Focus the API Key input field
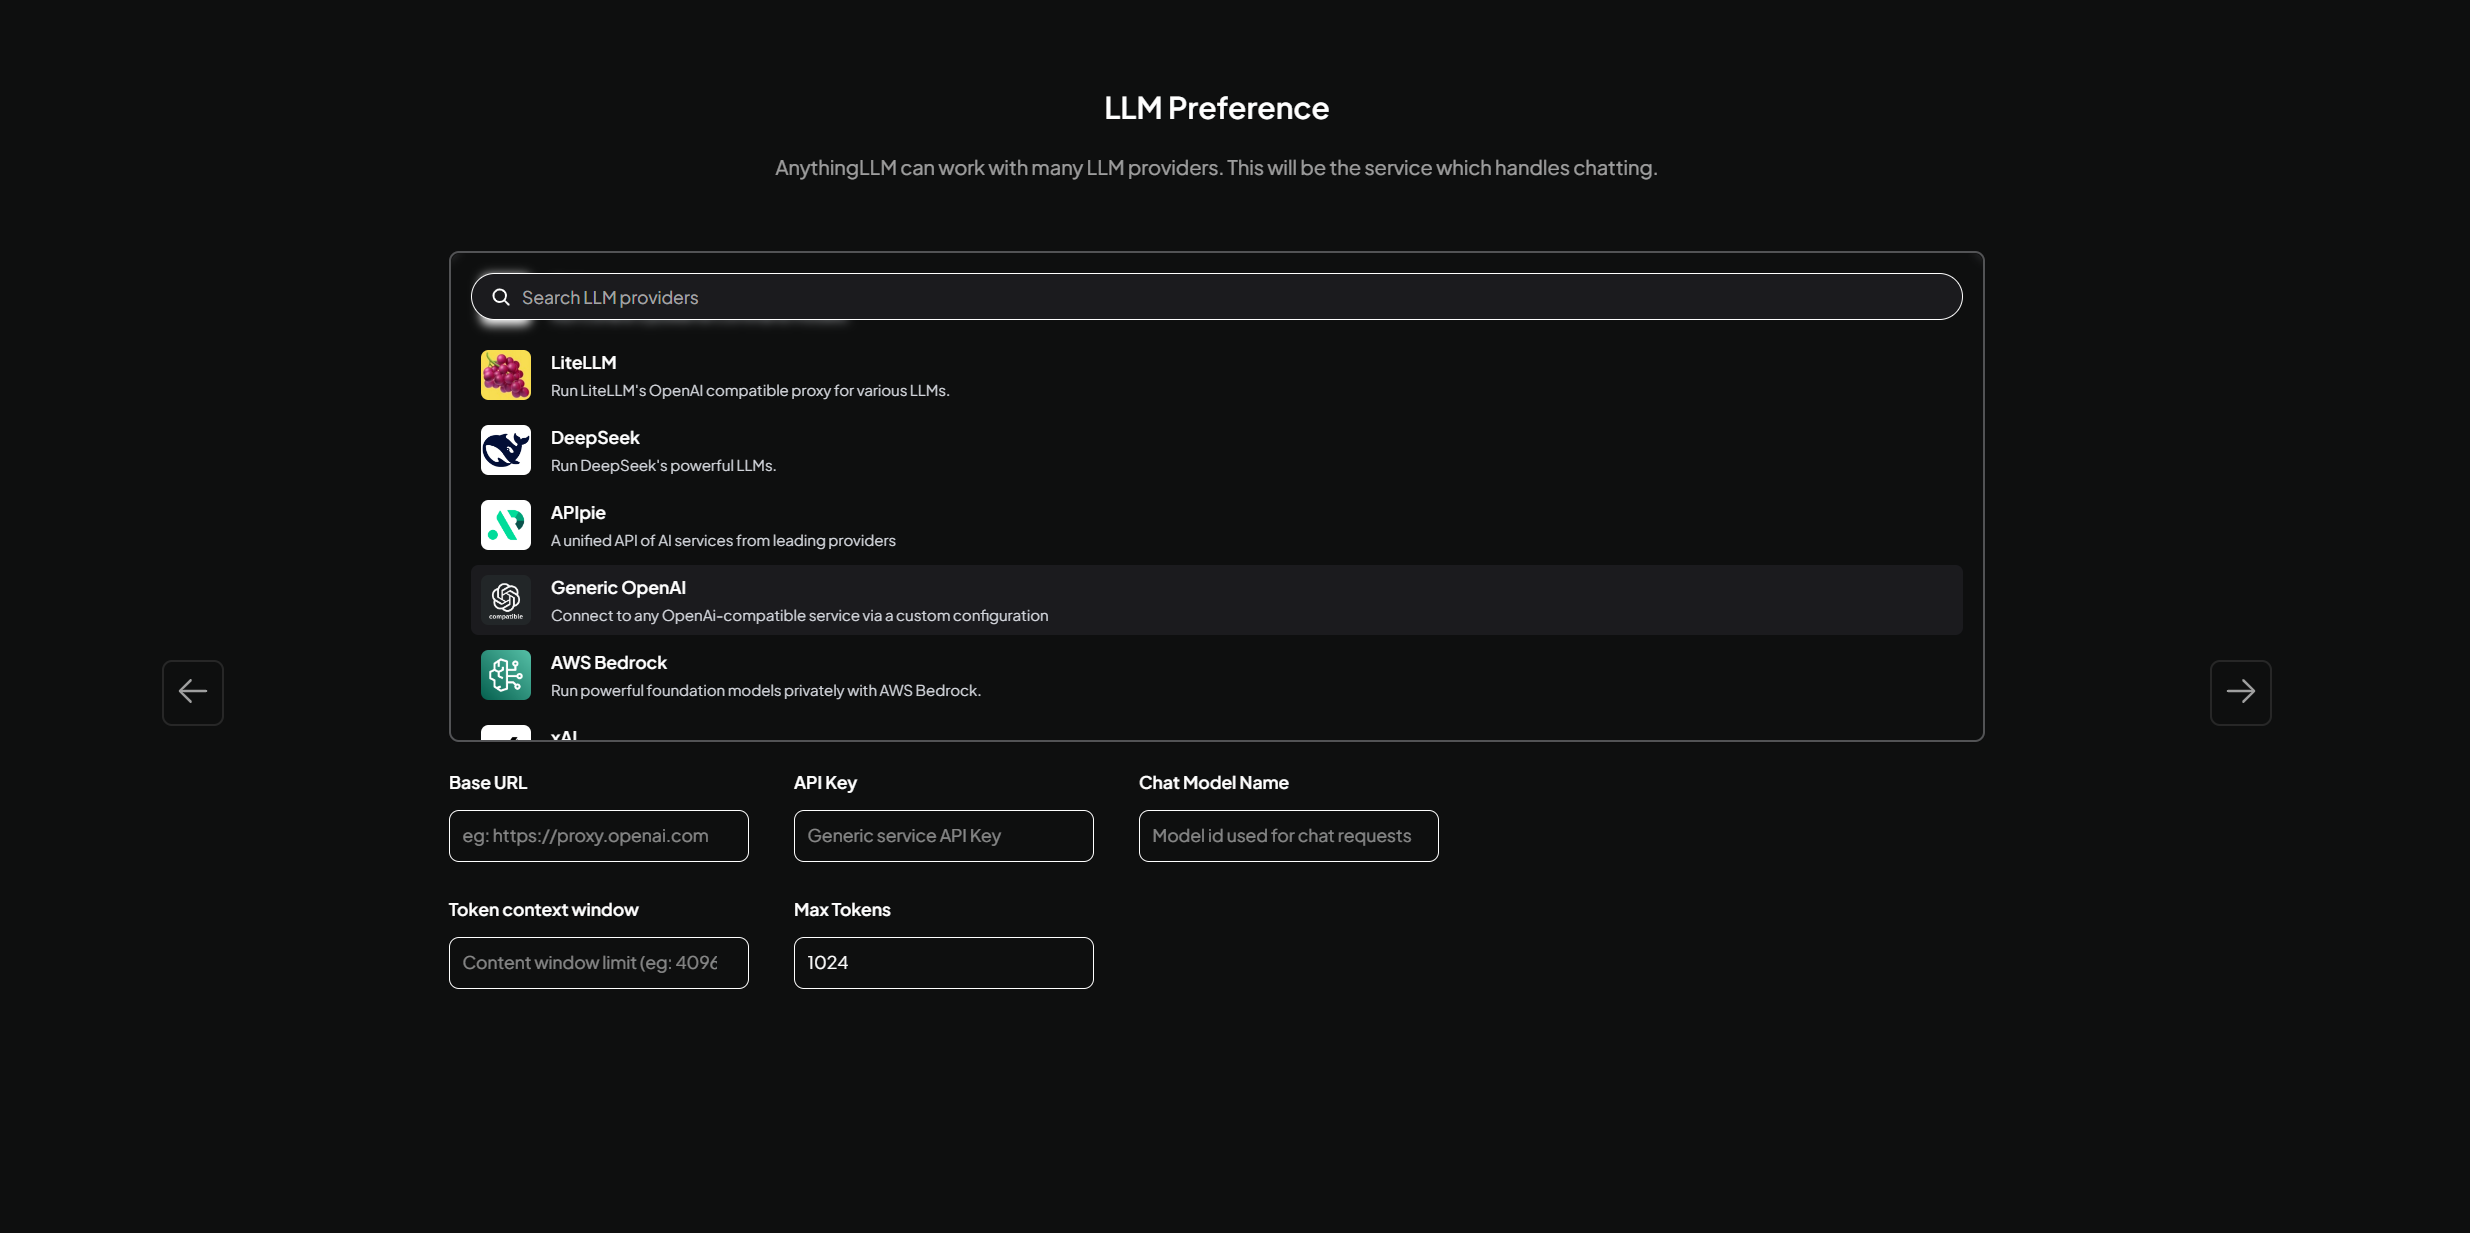2470x1233 pixels. click(943, 836)
